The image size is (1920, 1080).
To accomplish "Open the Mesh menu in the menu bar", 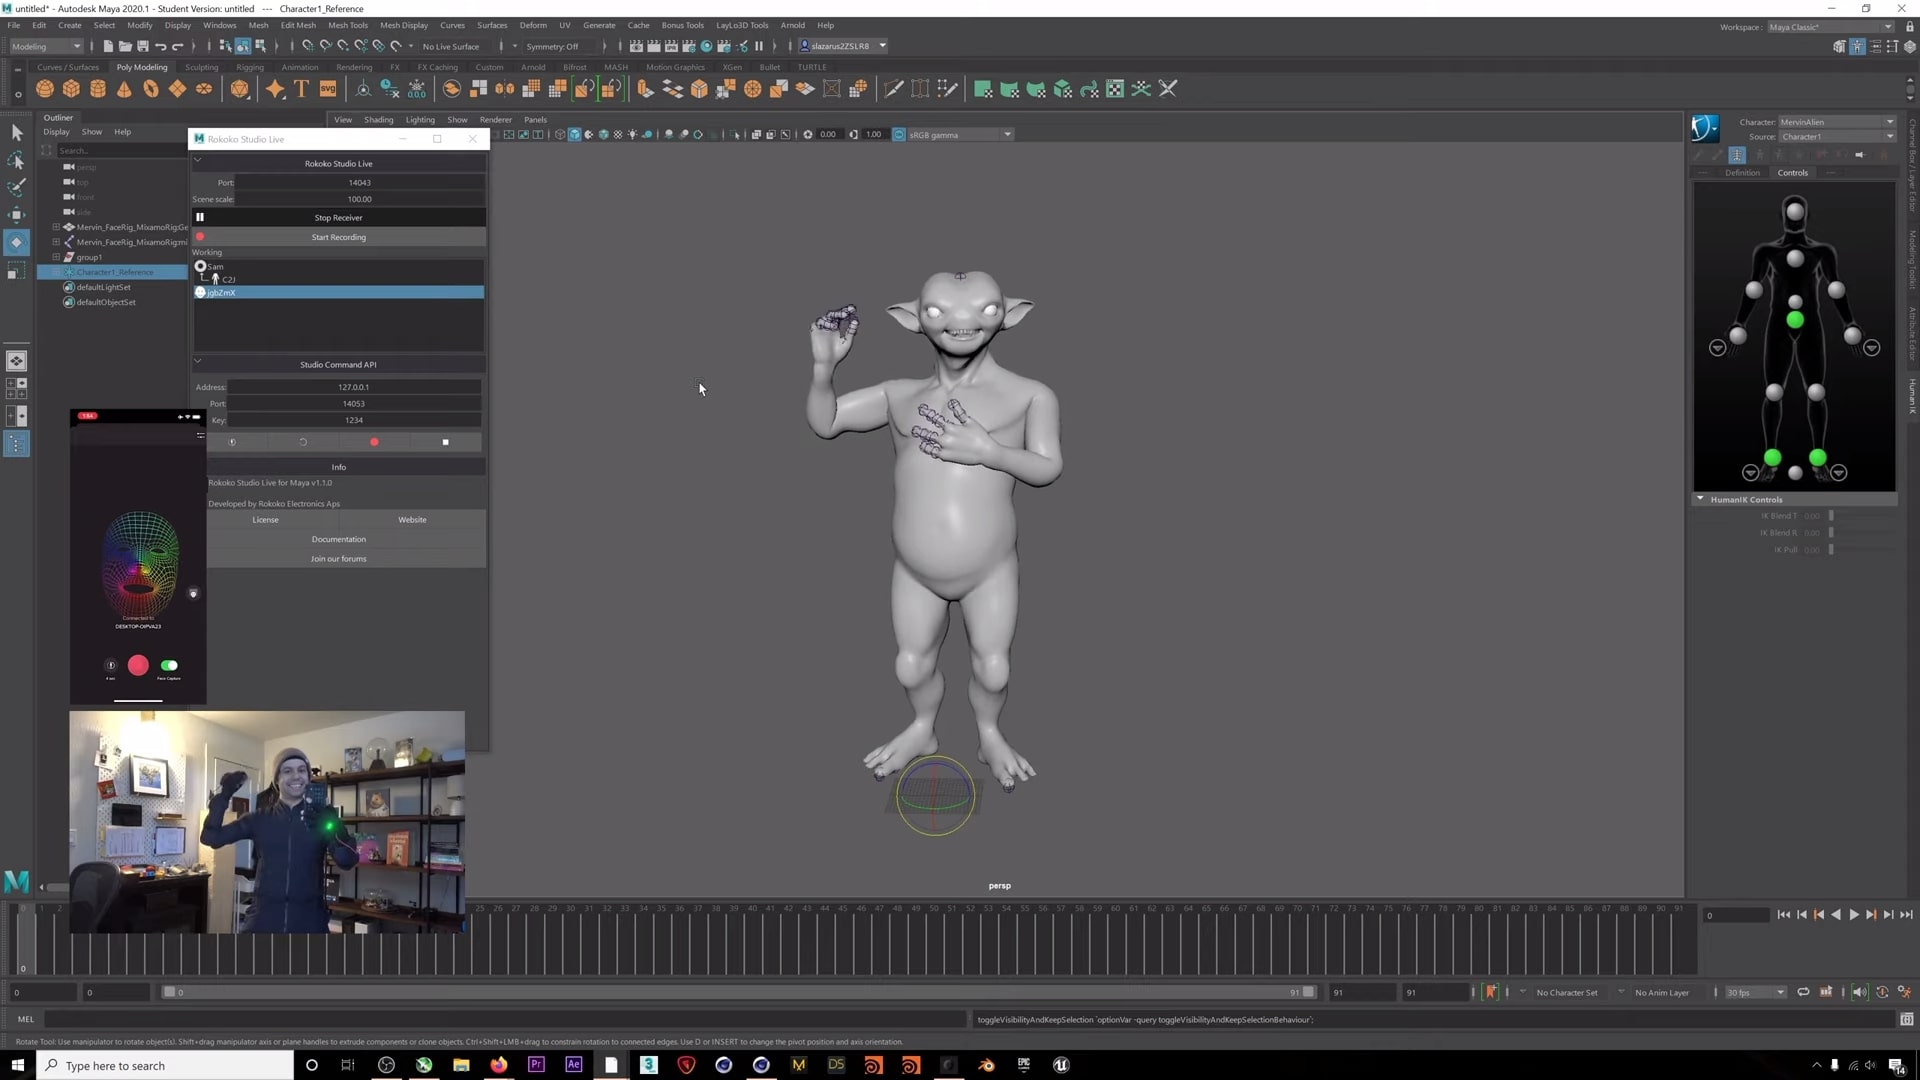I will (258, 25).
